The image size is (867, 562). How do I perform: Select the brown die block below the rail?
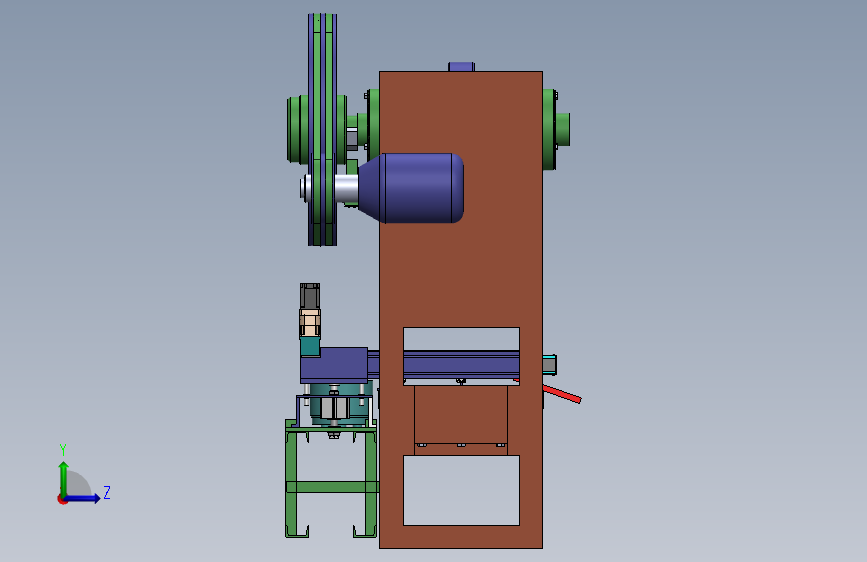[x=461, y=418]
